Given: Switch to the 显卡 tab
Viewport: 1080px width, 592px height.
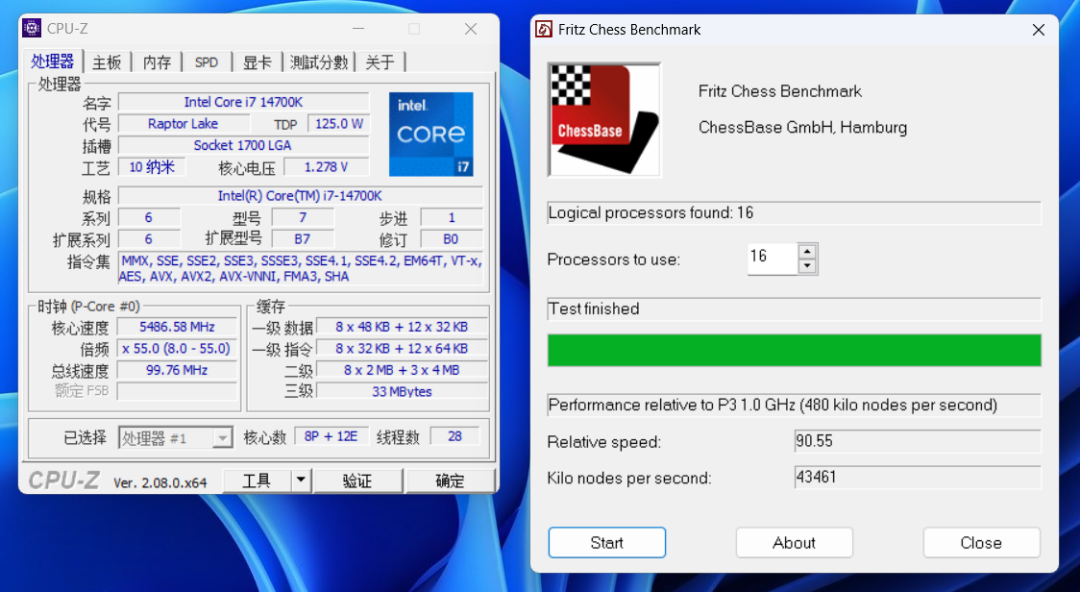Looking at the screenshot, I should 256,63.
